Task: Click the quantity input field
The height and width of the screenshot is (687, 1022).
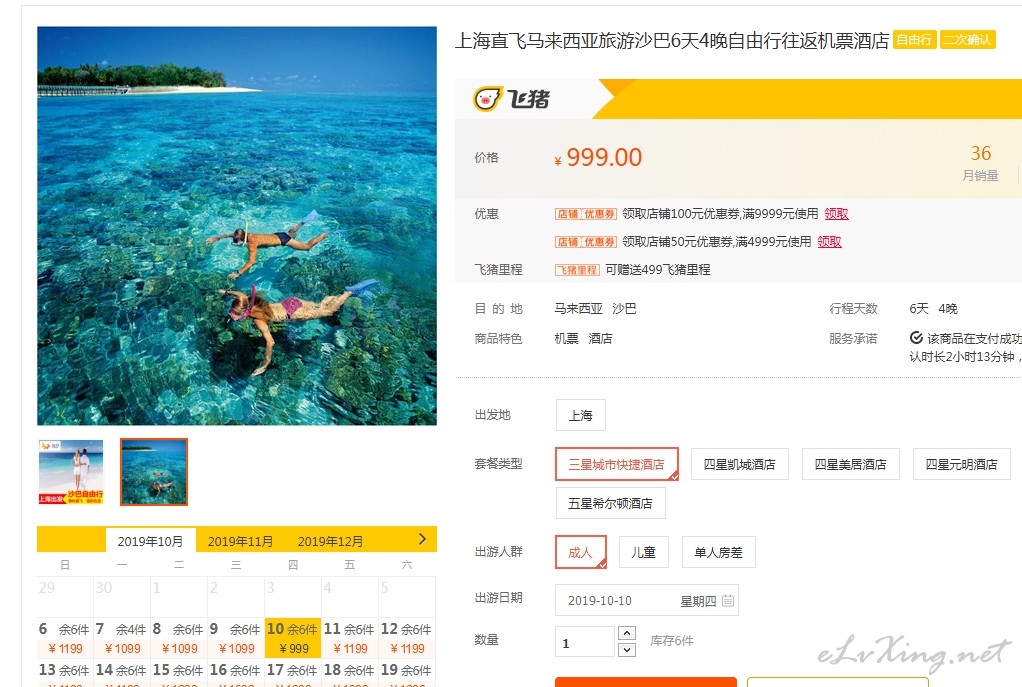Action: pos(585,641)
